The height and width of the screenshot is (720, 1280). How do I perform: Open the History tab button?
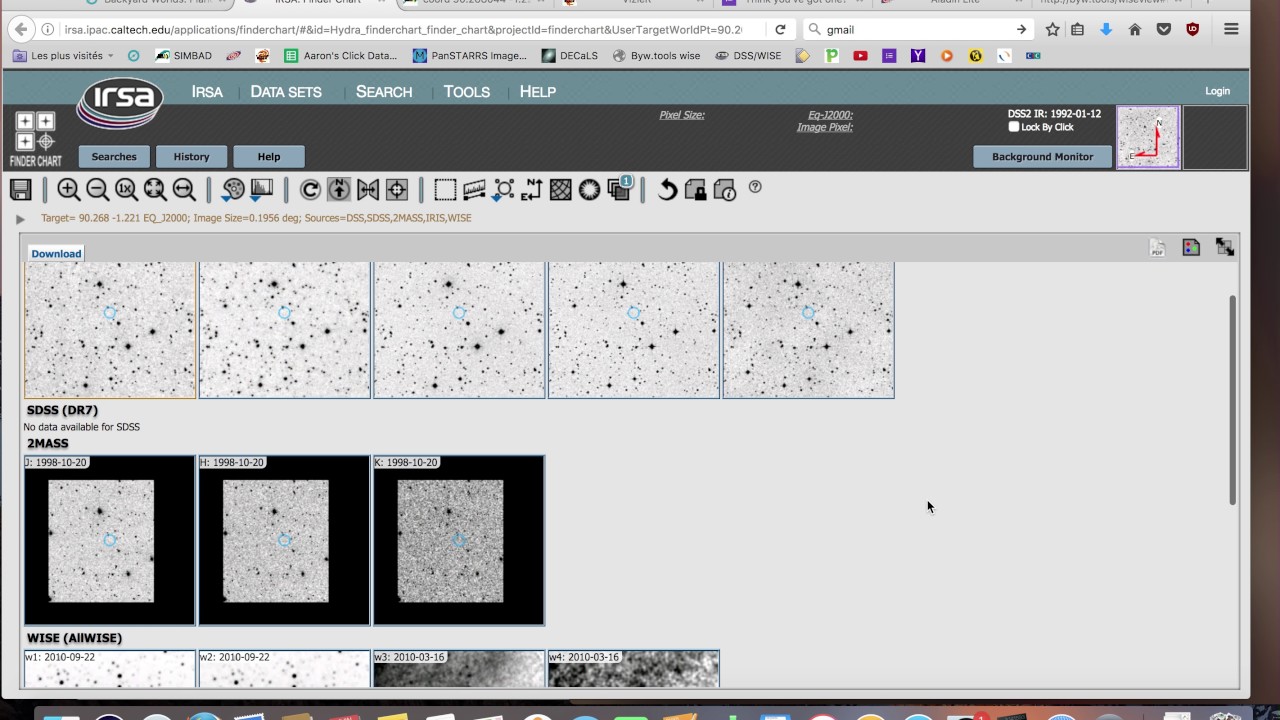coord(191,157)
